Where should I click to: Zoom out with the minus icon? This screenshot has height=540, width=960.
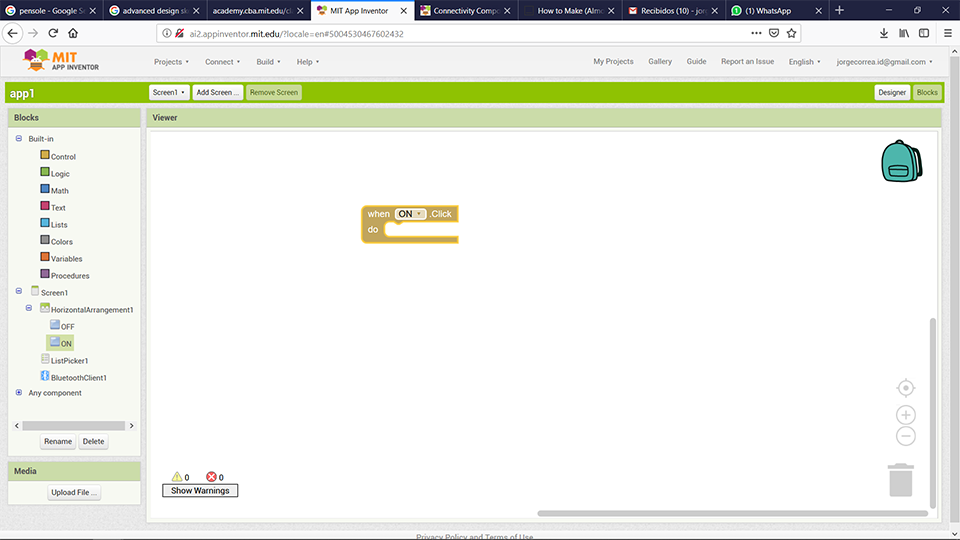906,436
